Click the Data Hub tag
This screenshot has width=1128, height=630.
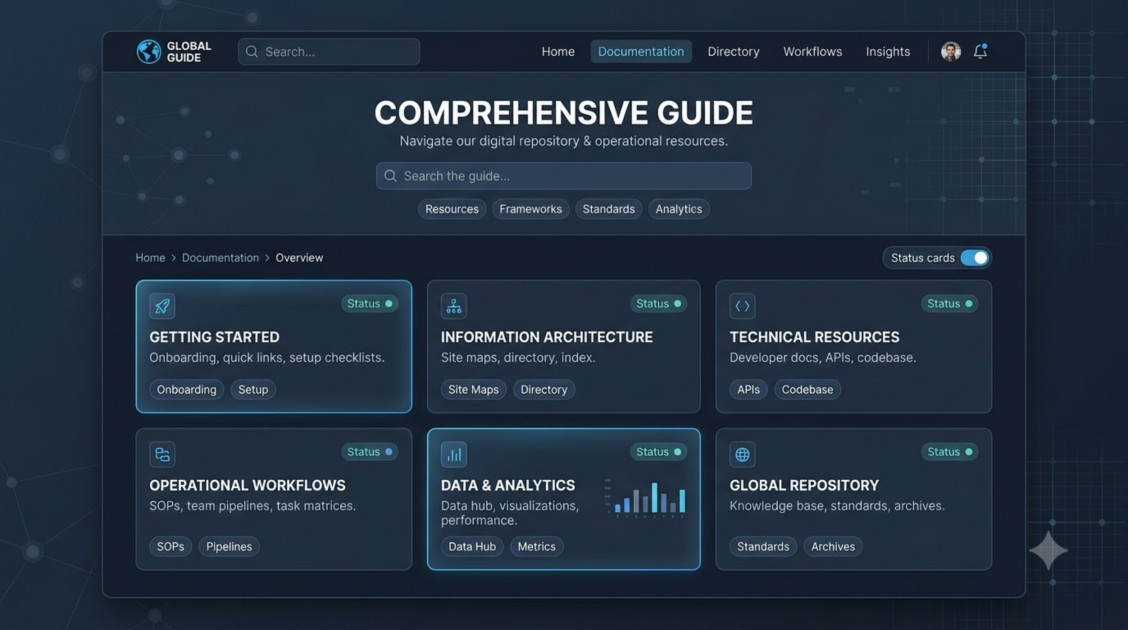coord(472,547)
